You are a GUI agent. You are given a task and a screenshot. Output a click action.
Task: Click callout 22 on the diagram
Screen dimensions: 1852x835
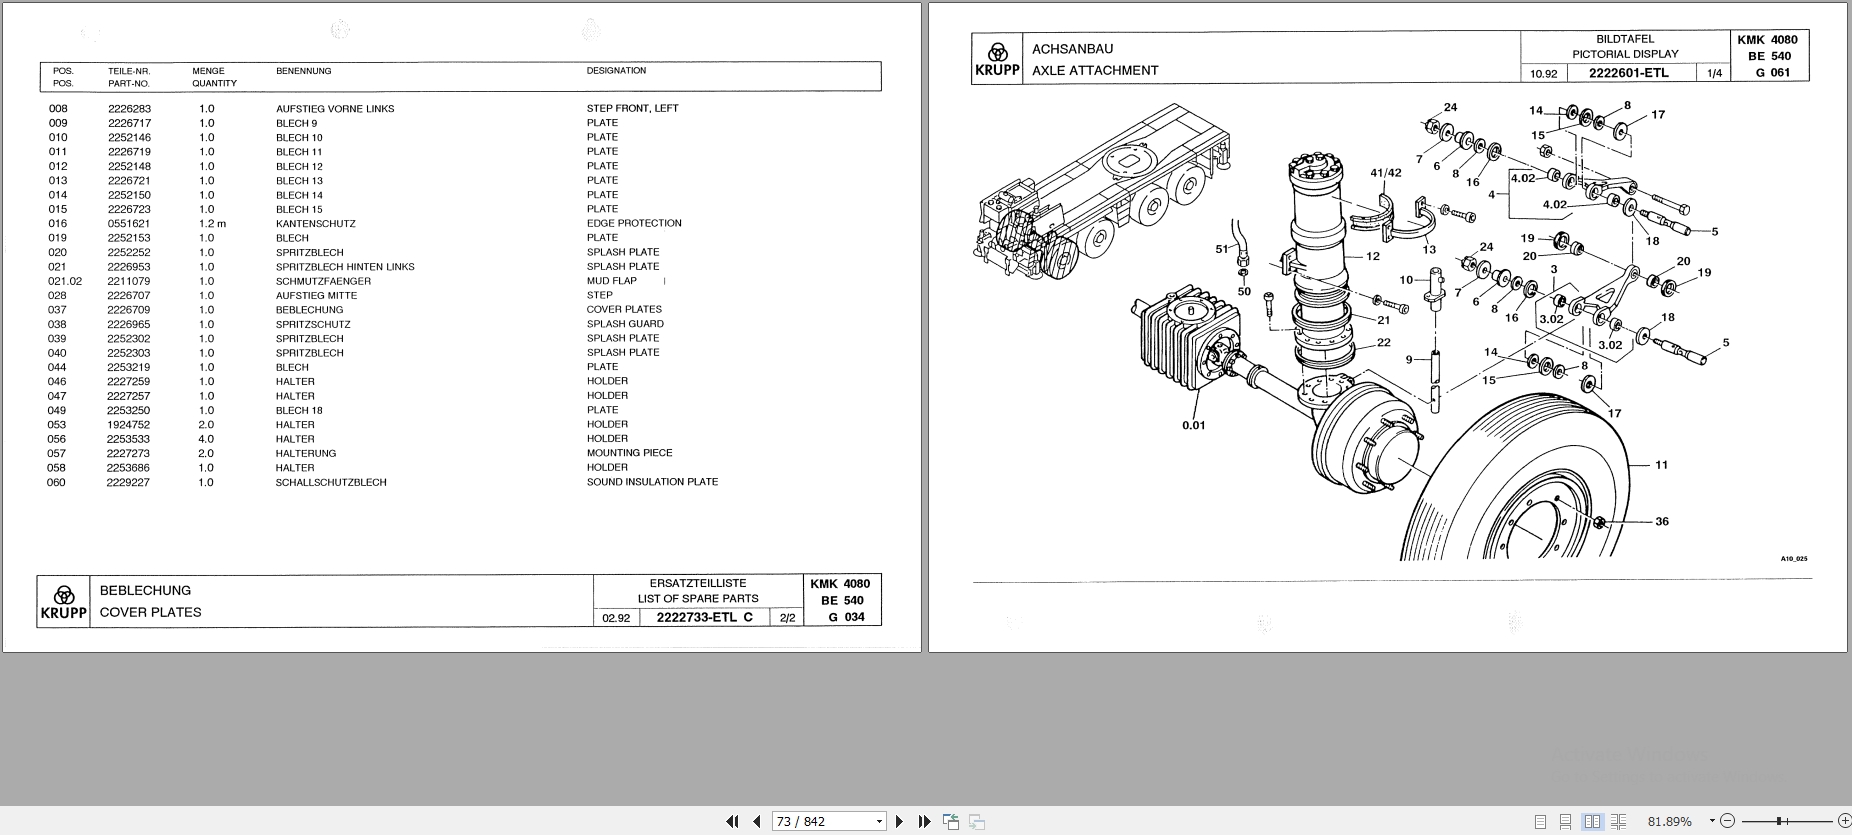pos(1383,342)
